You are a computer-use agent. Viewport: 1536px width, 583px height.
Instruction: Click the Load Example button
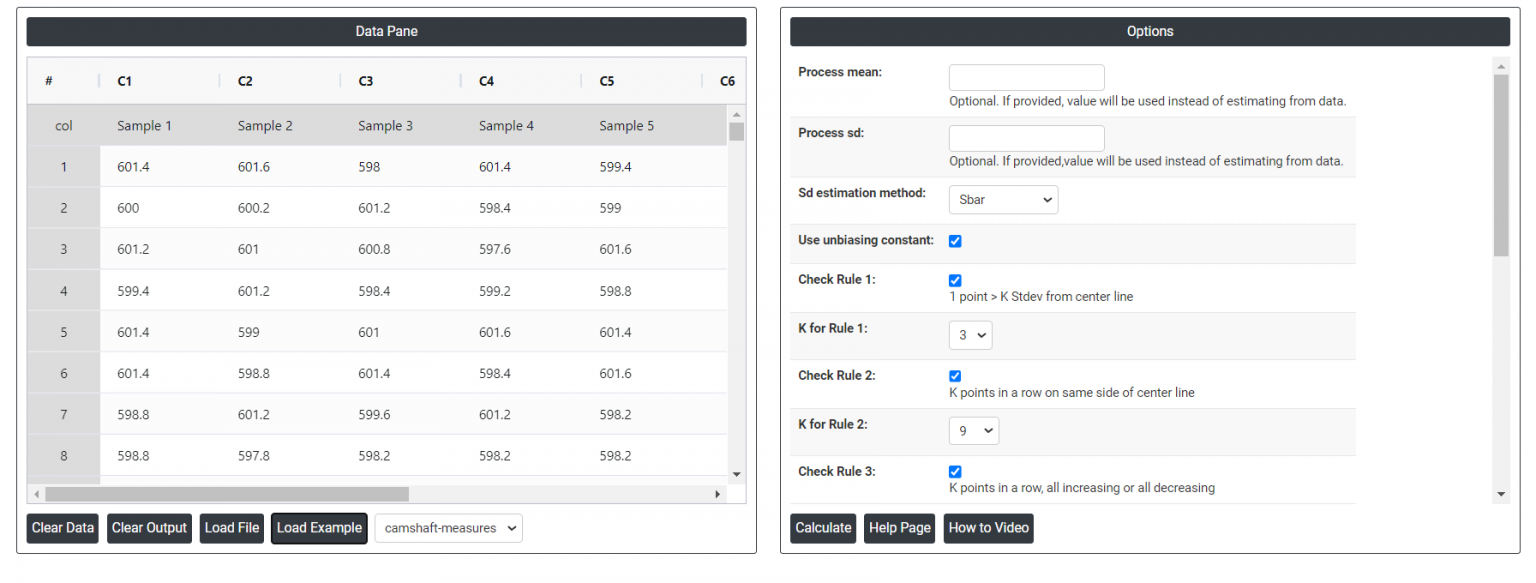319,528
